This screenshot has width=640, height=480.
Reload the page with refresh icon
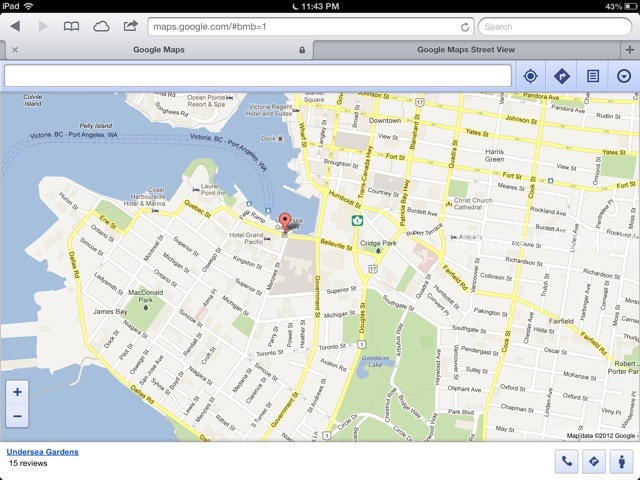point(464,27)
